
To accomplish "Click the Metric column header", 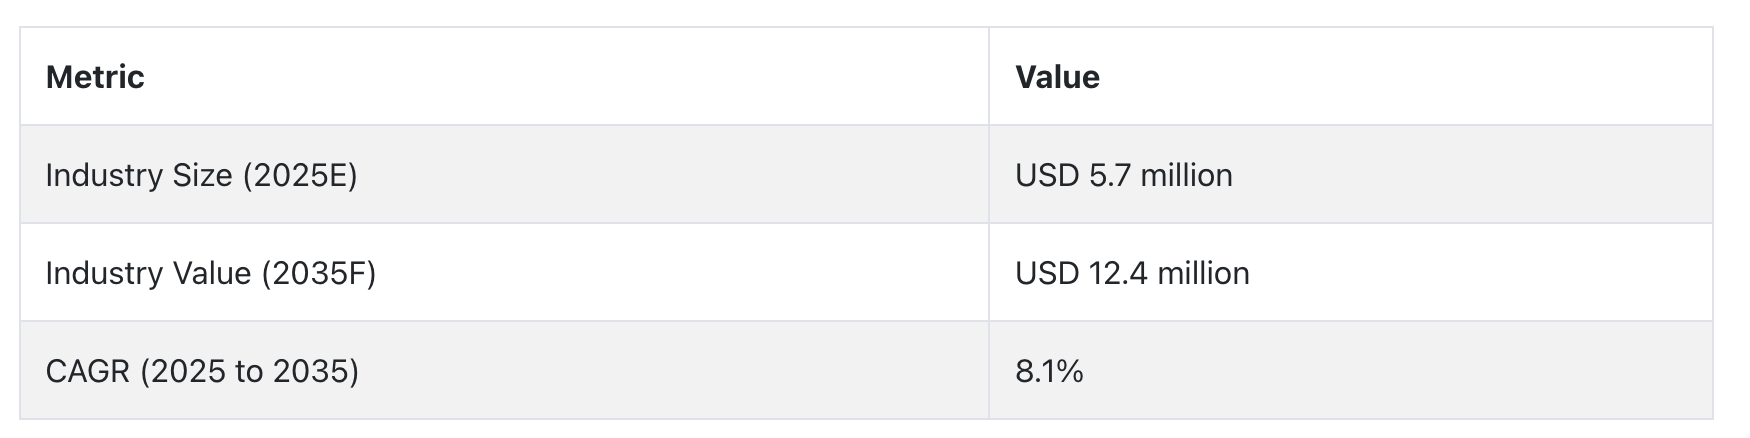I will point(504,77).
